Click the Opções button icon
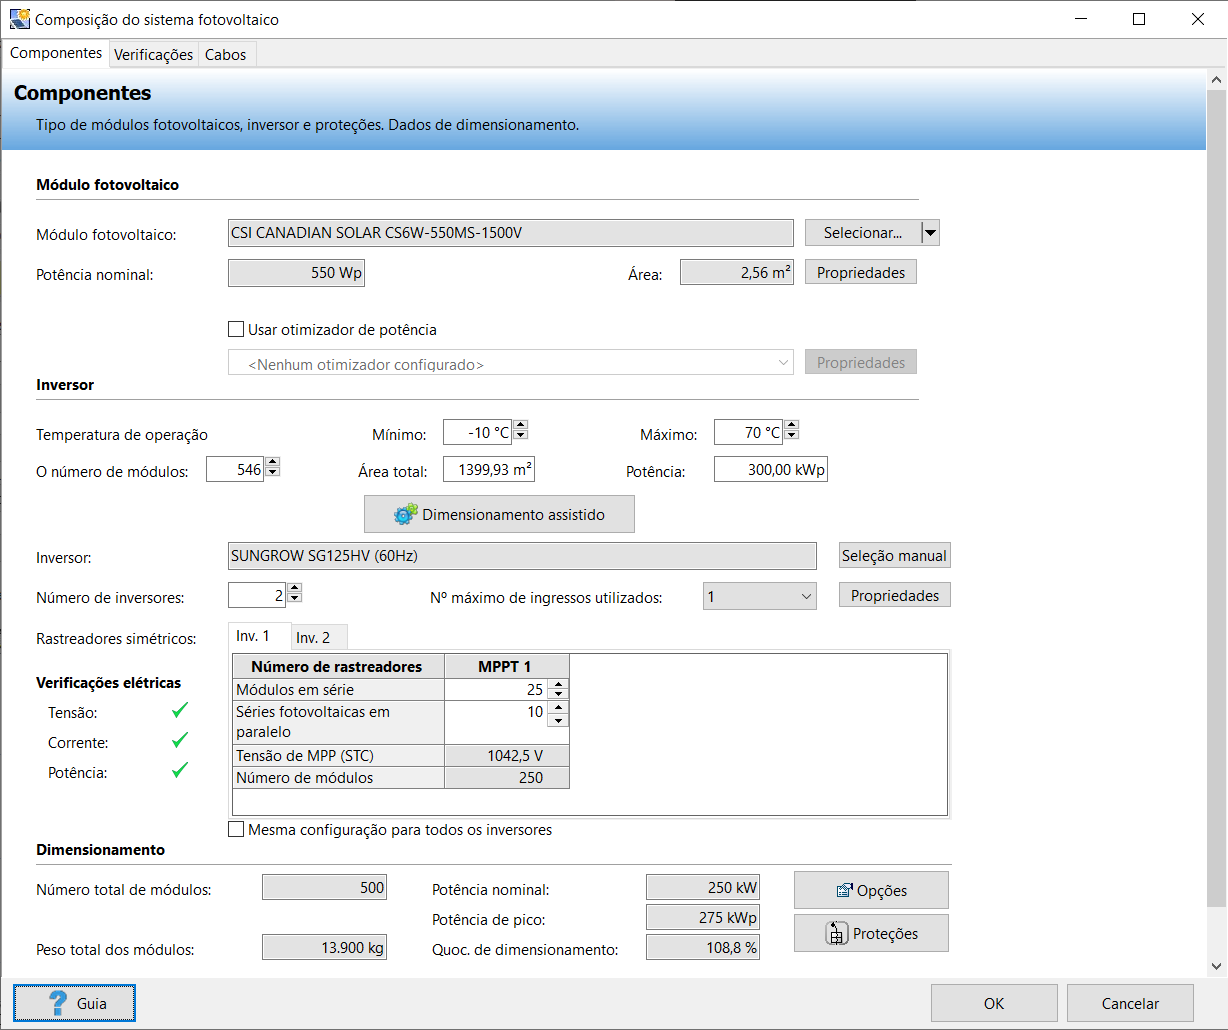 click(x=844, y=890)
